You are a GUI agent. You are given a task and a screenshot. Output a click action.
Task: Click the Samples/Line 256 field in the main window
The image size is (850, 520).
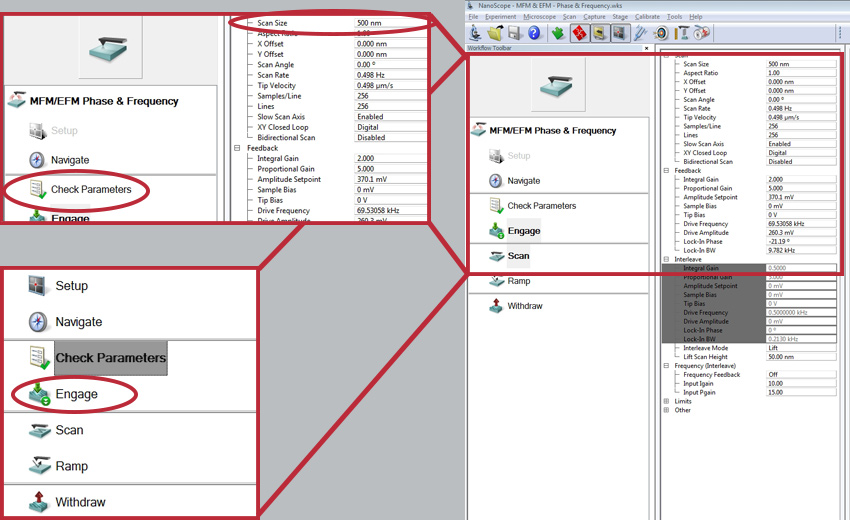click(x=801, y=126)
